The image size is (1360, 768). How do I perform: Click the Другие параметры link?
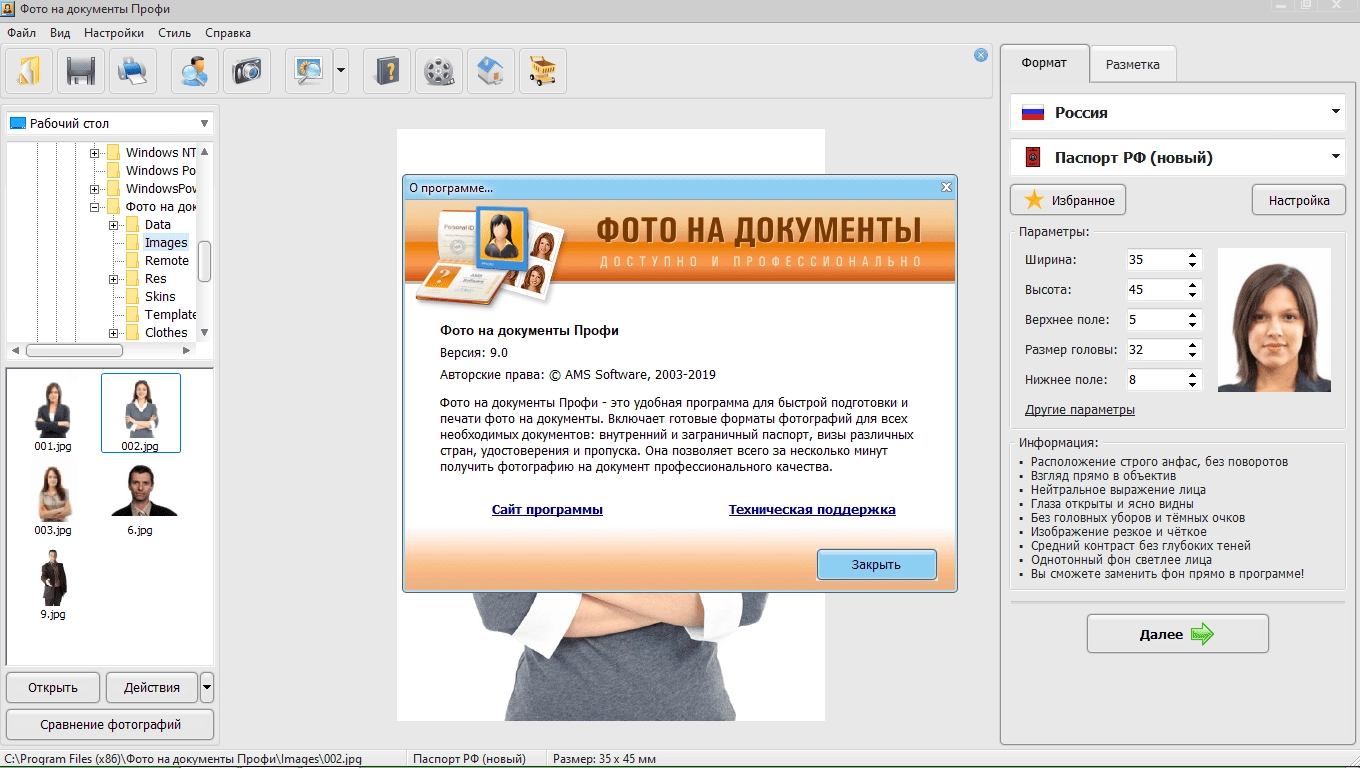click(x=1080, y=410)
